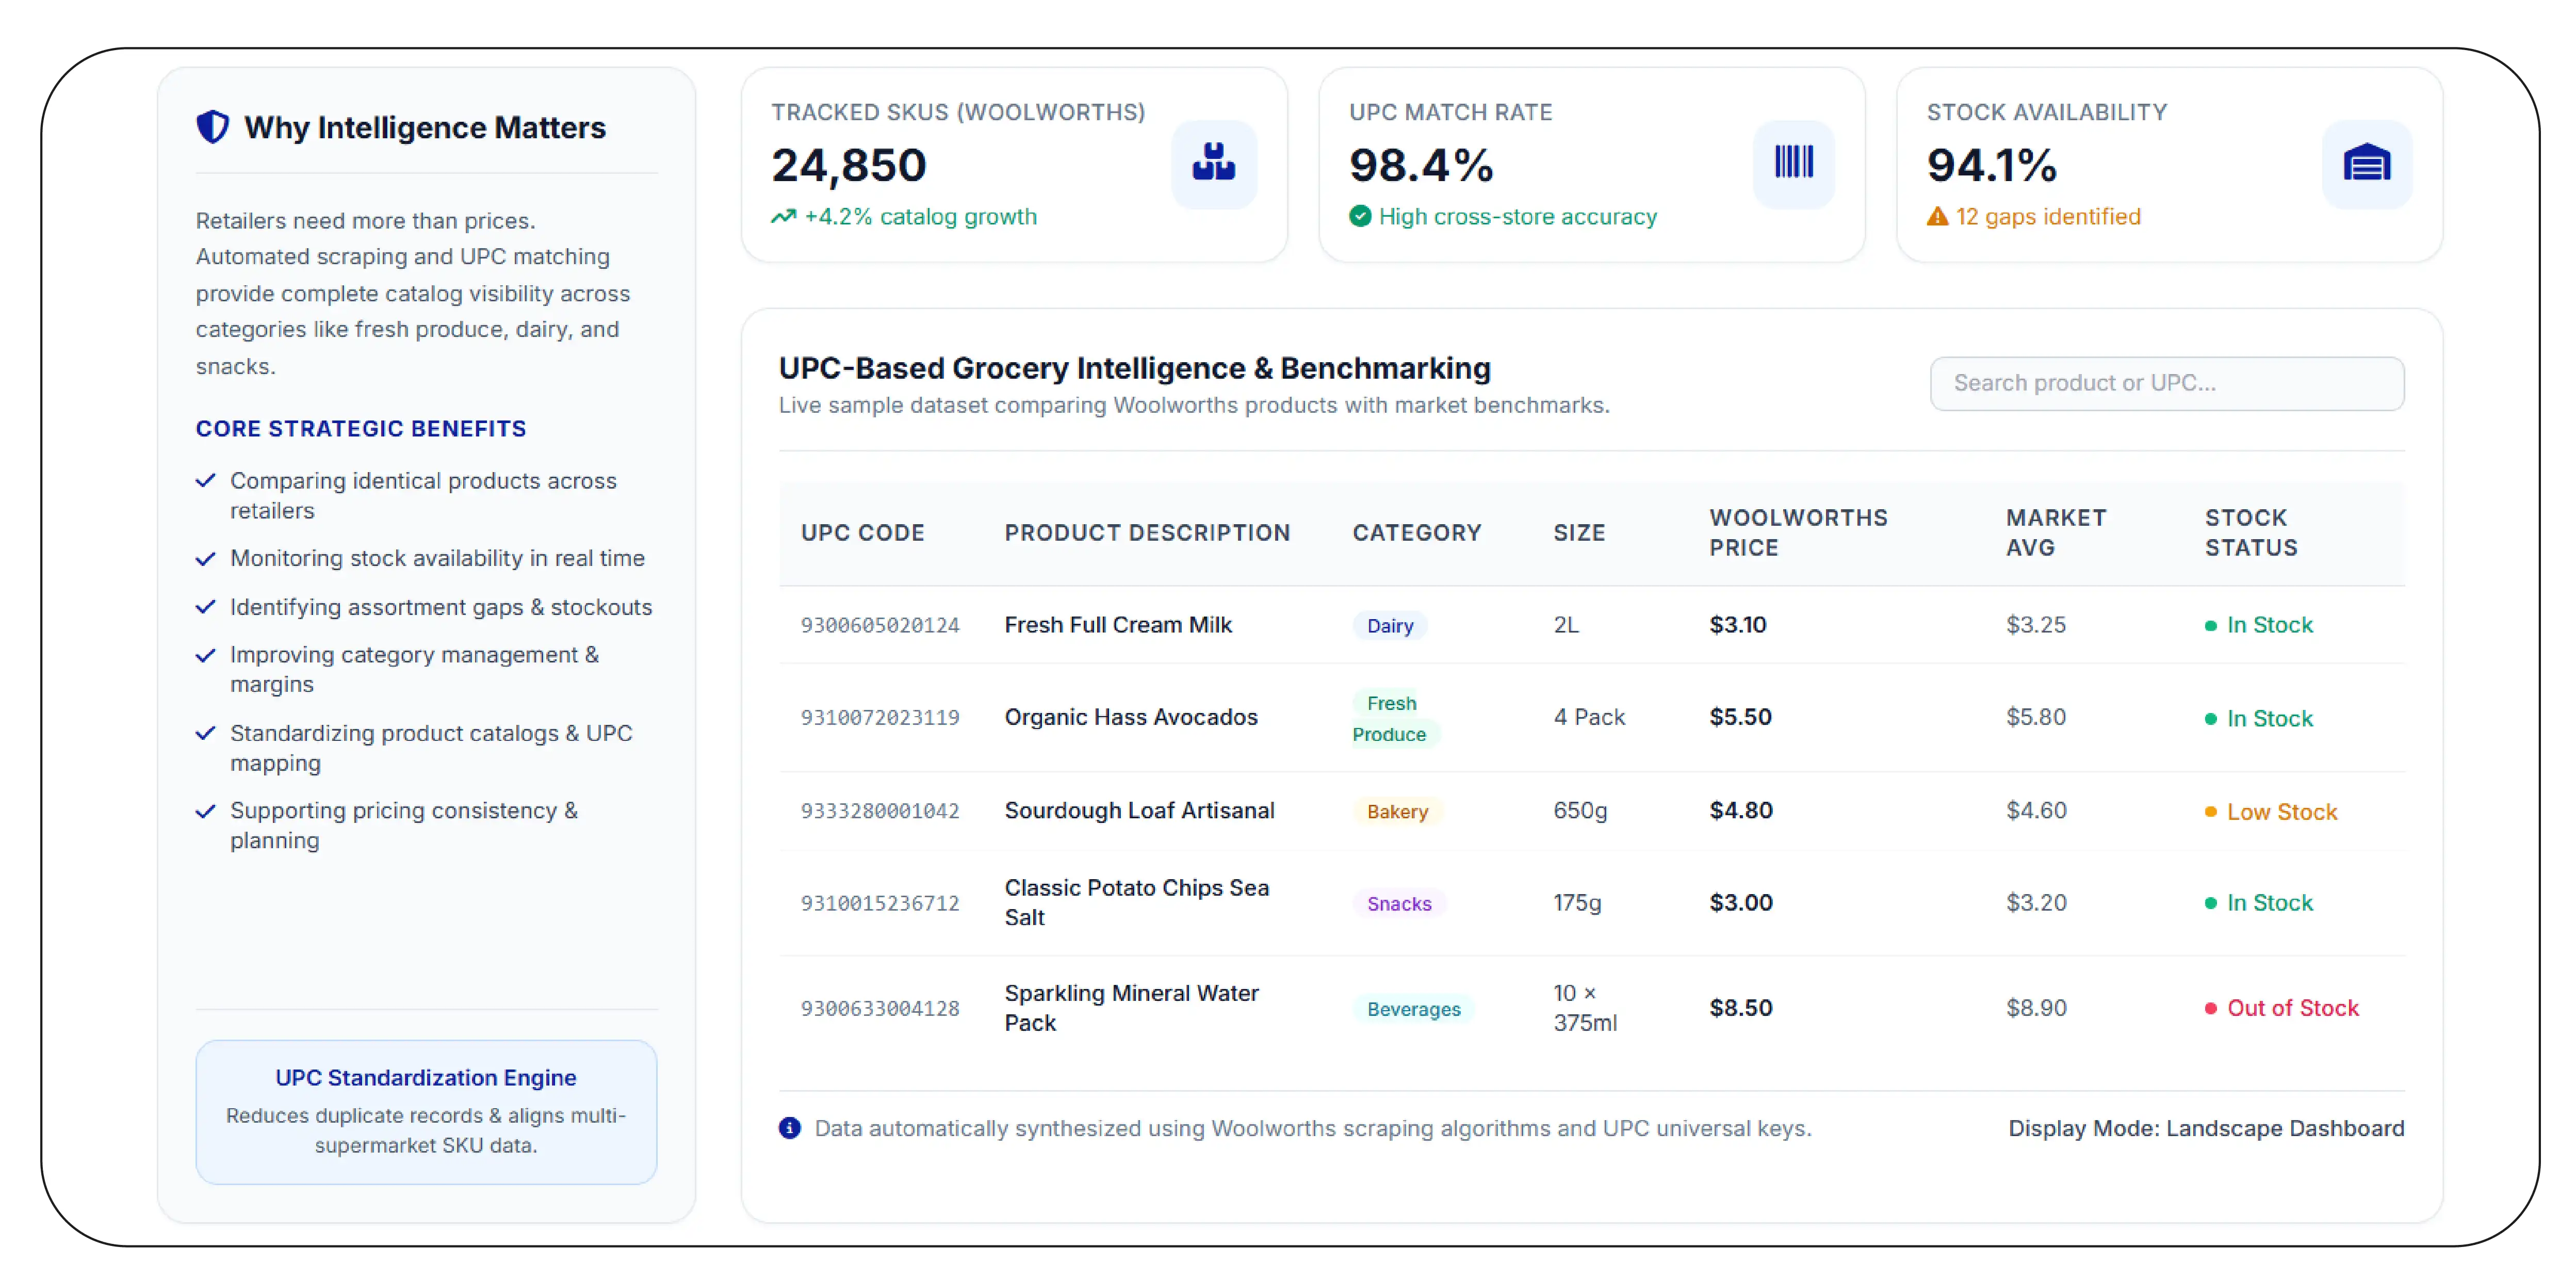Click the 98.4% match rate value
Screen dimensions: 2576x1279
(x=1421, y=165)
